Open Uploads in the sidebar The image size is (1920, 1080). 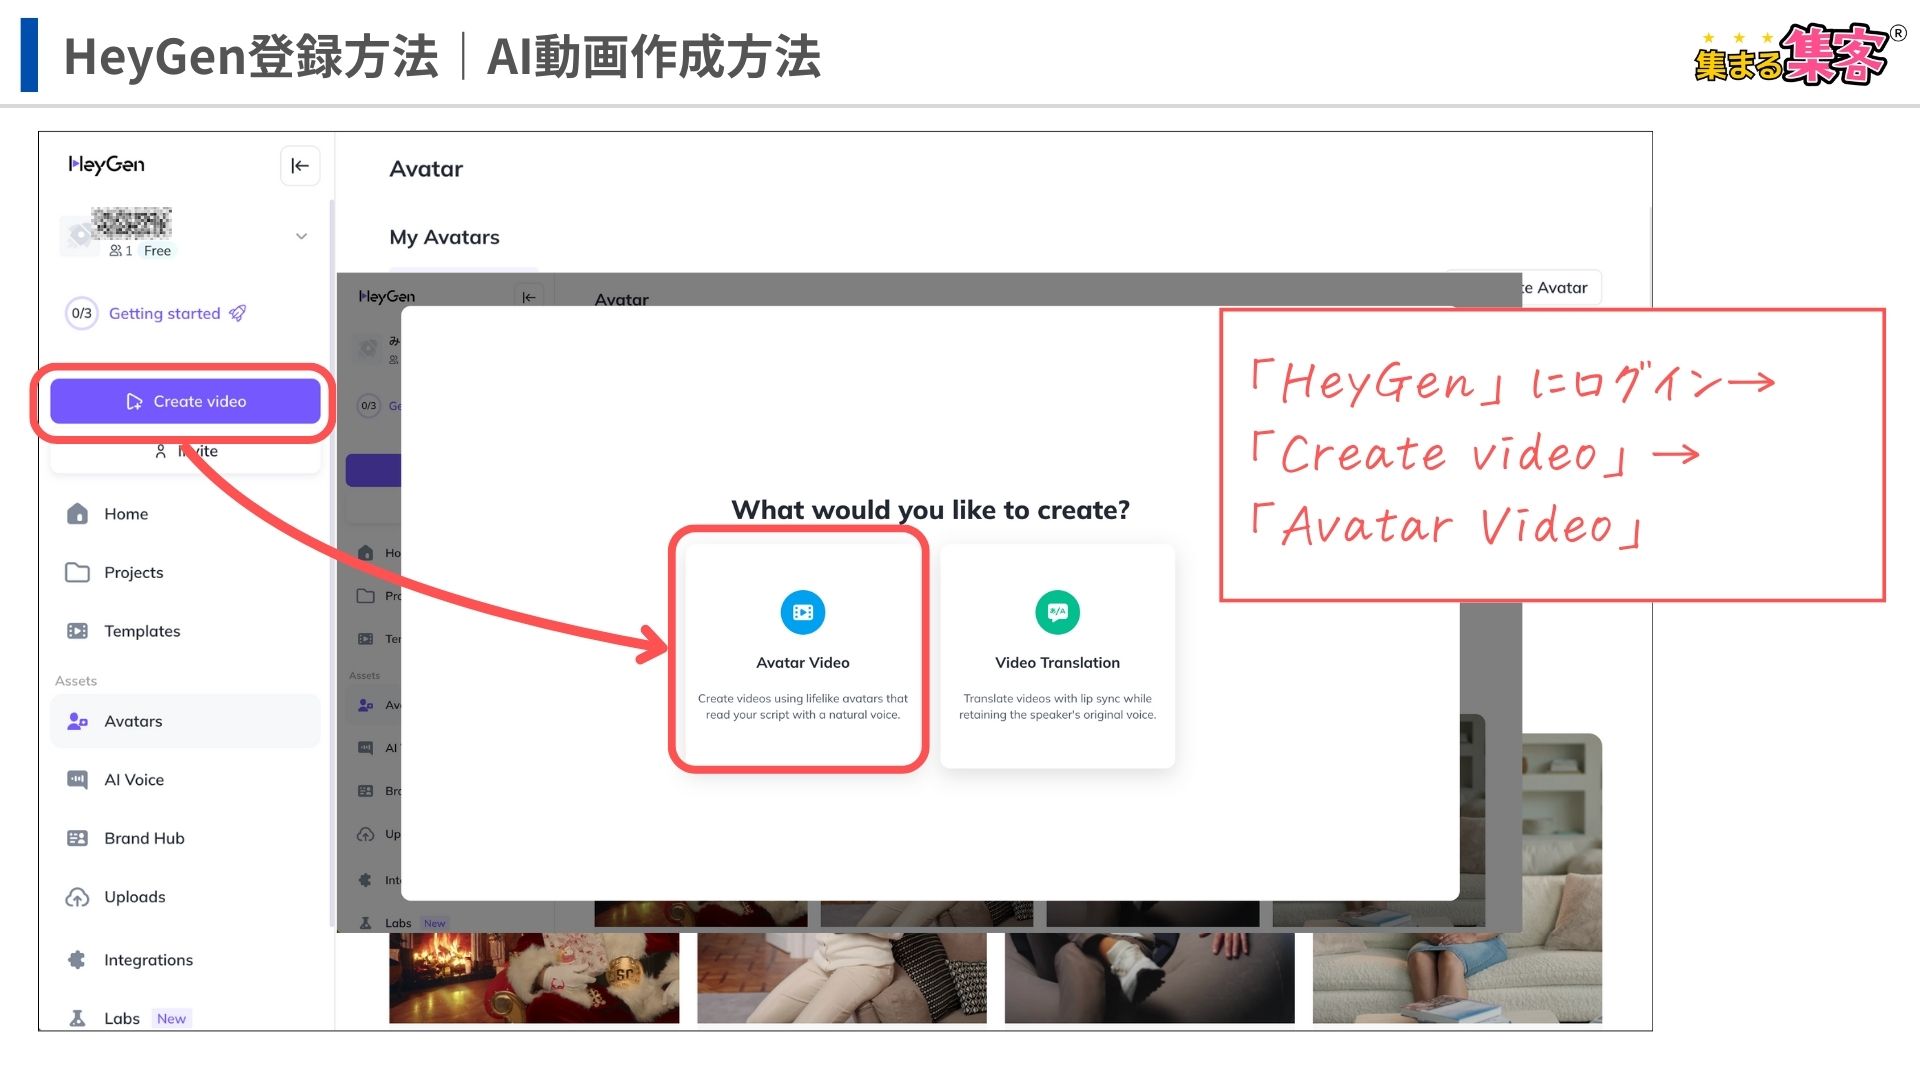point(185,897)
